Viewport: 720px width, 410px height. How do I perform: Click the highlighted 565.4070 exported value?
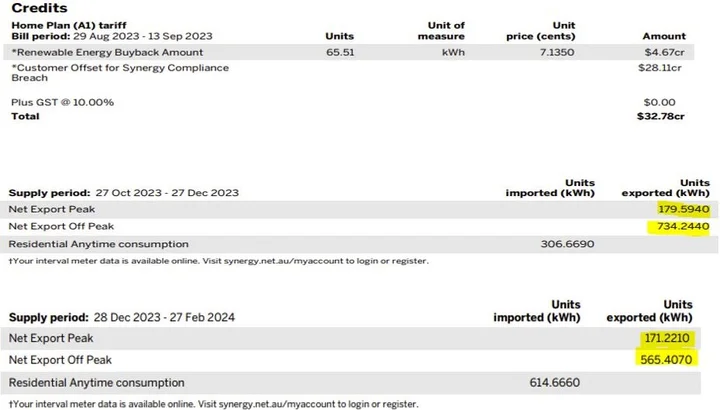[666, 359]
